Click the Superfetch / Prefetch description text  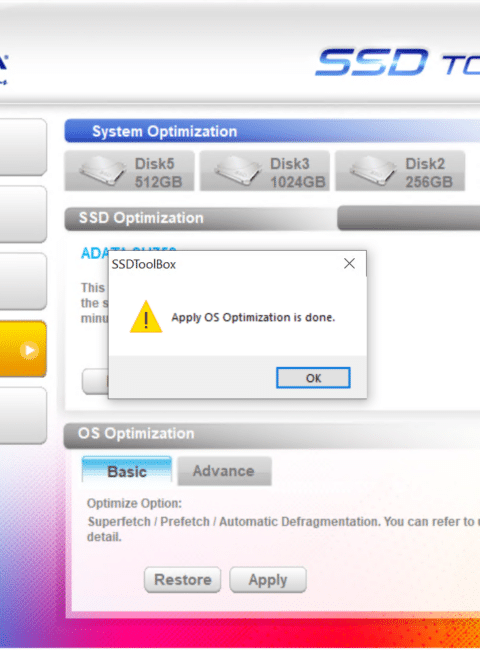click(283, 529)
